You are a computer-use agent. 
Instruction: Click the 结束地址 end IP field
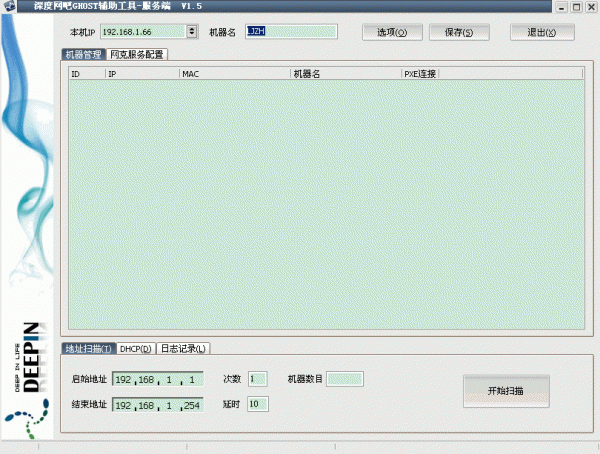[158, 405]
